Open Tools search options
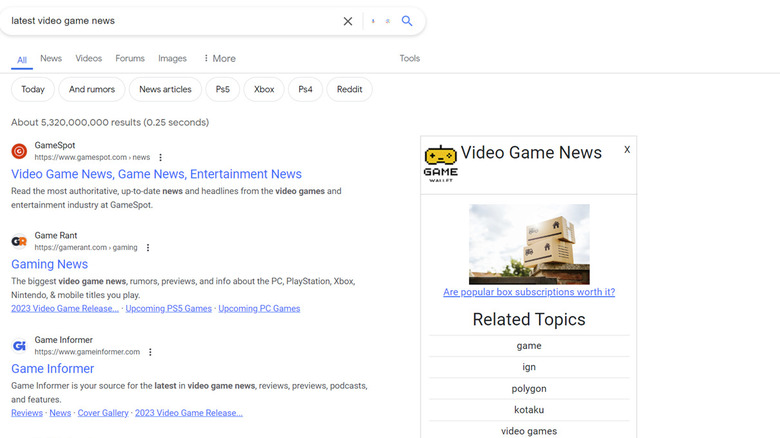 pos(409,59)
